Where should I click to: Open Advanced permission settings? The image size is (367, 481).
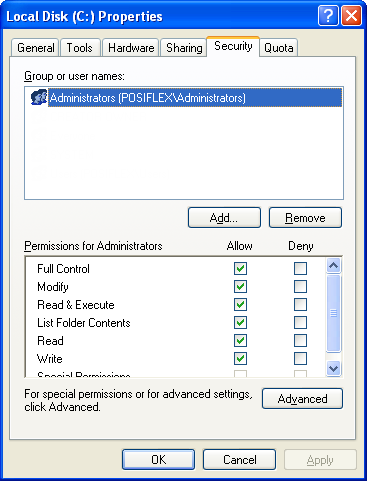coord(302,398)
